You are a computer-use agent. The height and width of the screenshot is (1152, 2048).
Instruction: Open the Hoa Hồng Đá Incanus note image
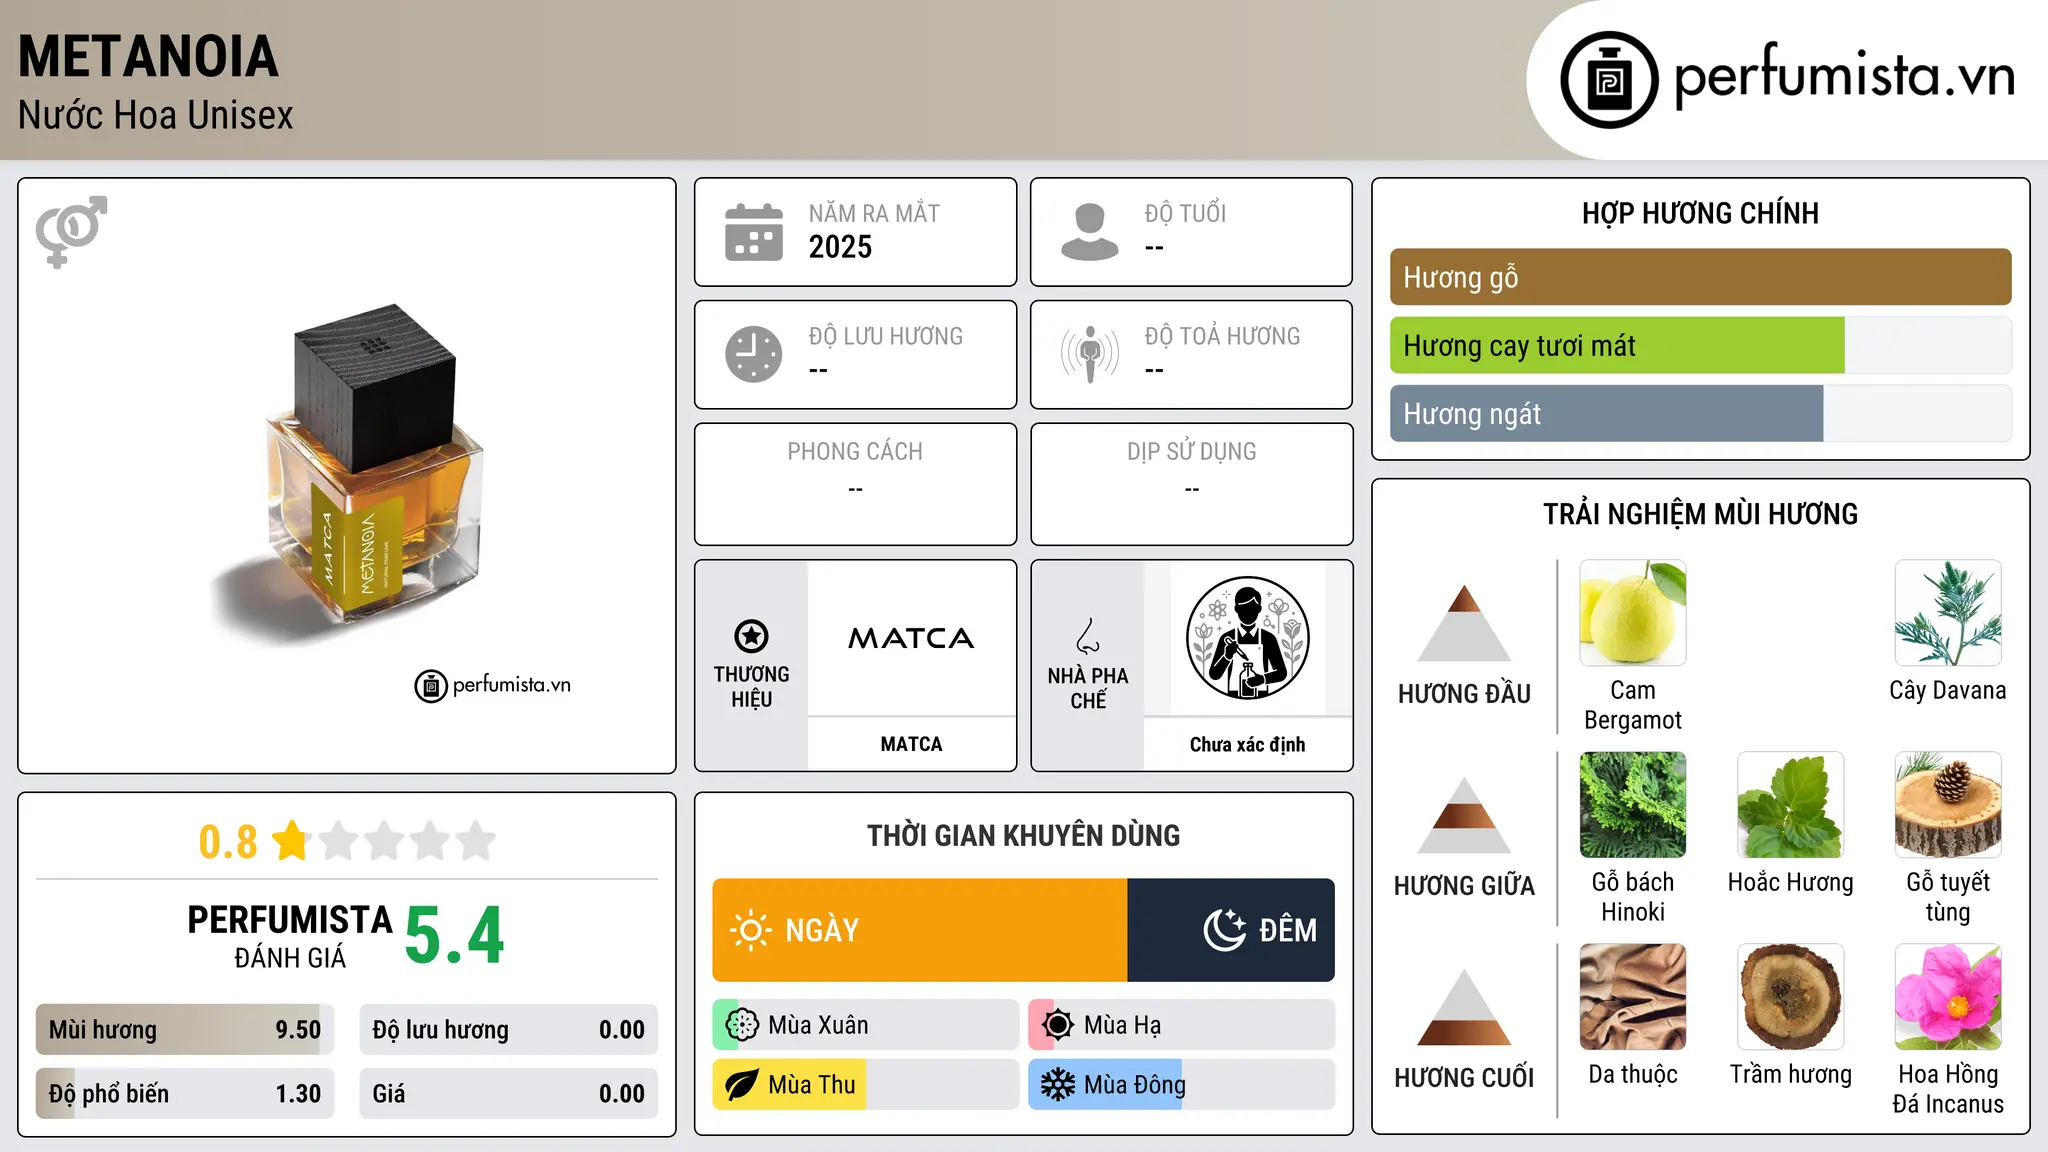pyautogui.click(x=1948, y=997)
